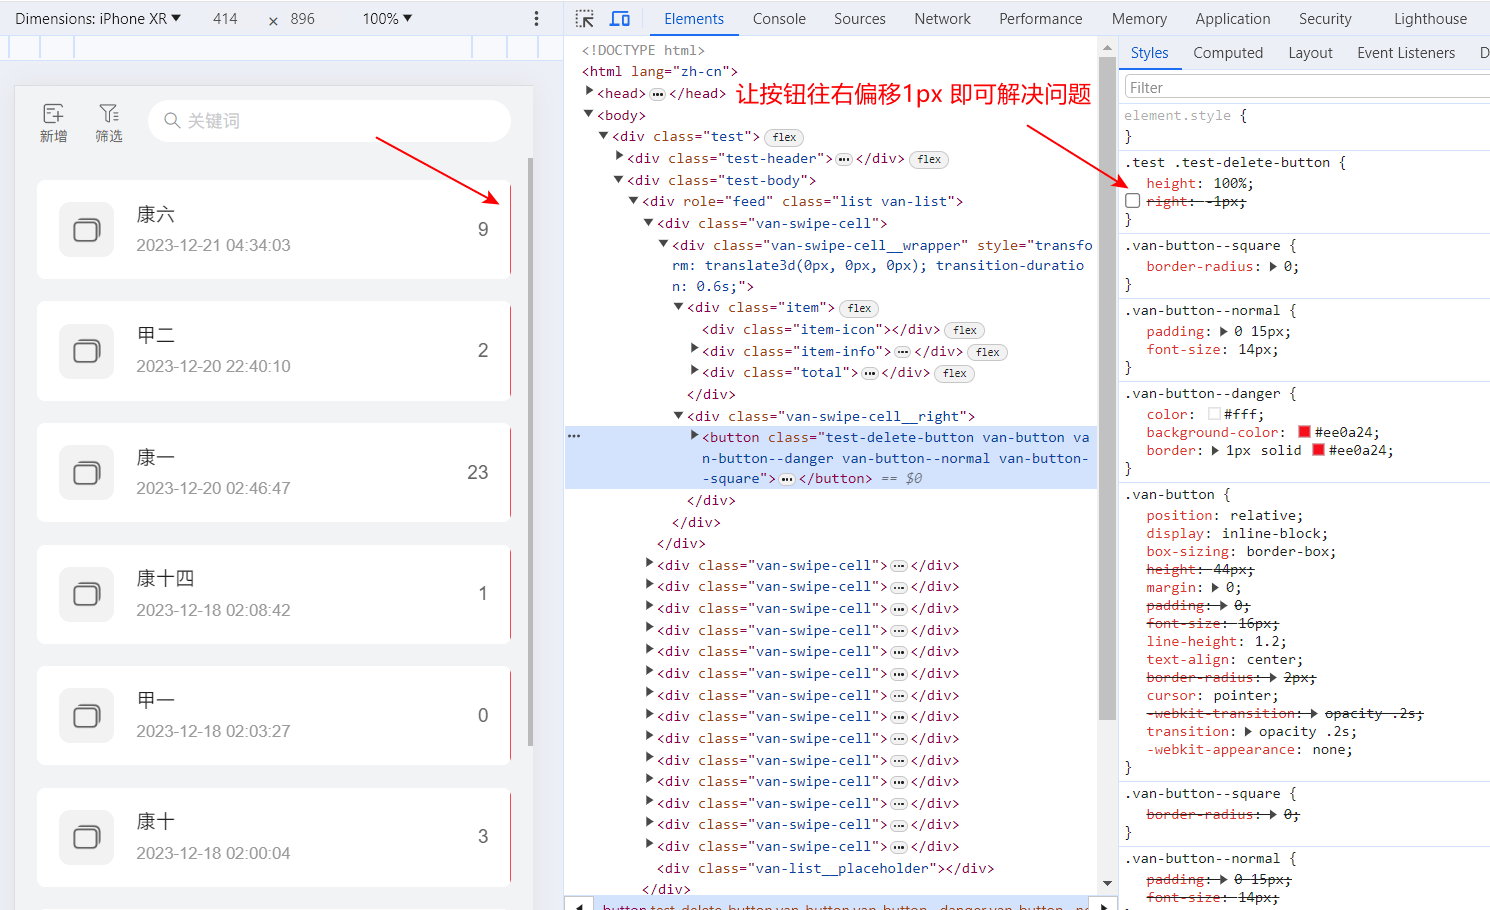Open the 康六 list item
1490x910 pixels.
[x=273, y=230]
